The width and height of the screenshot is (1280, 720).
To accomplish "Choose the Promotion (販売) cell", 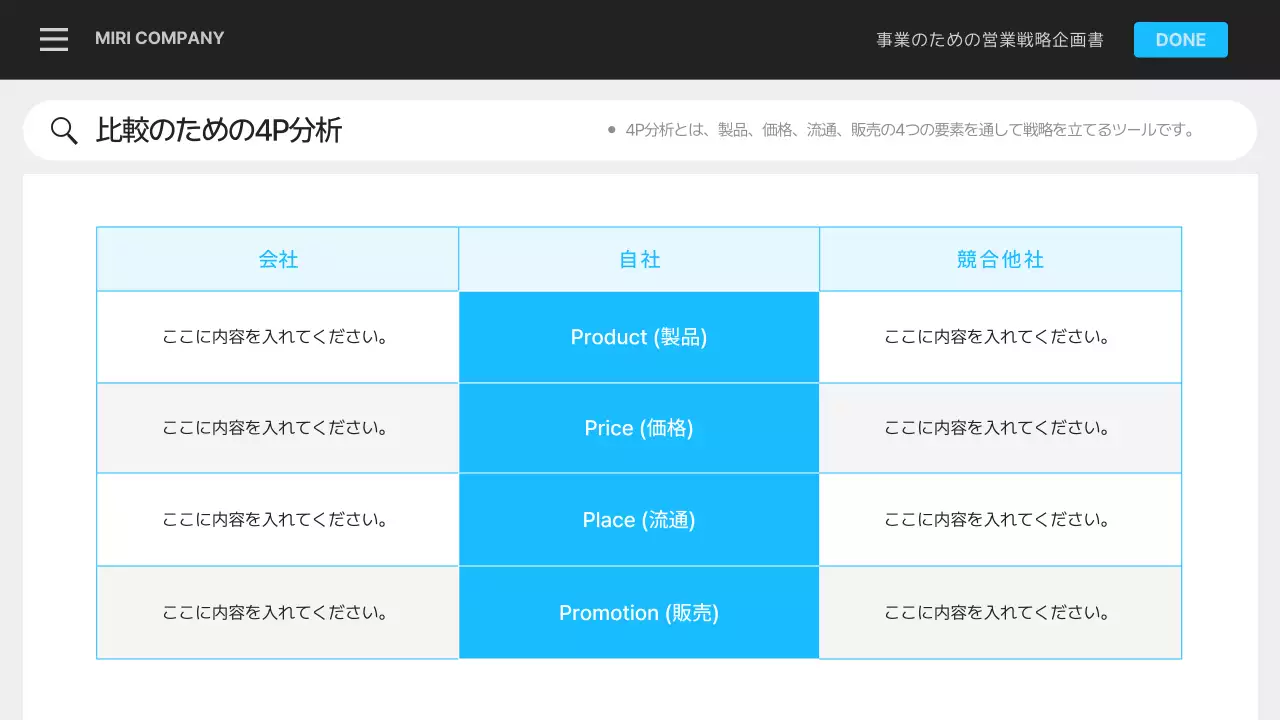I will point(639,613).
